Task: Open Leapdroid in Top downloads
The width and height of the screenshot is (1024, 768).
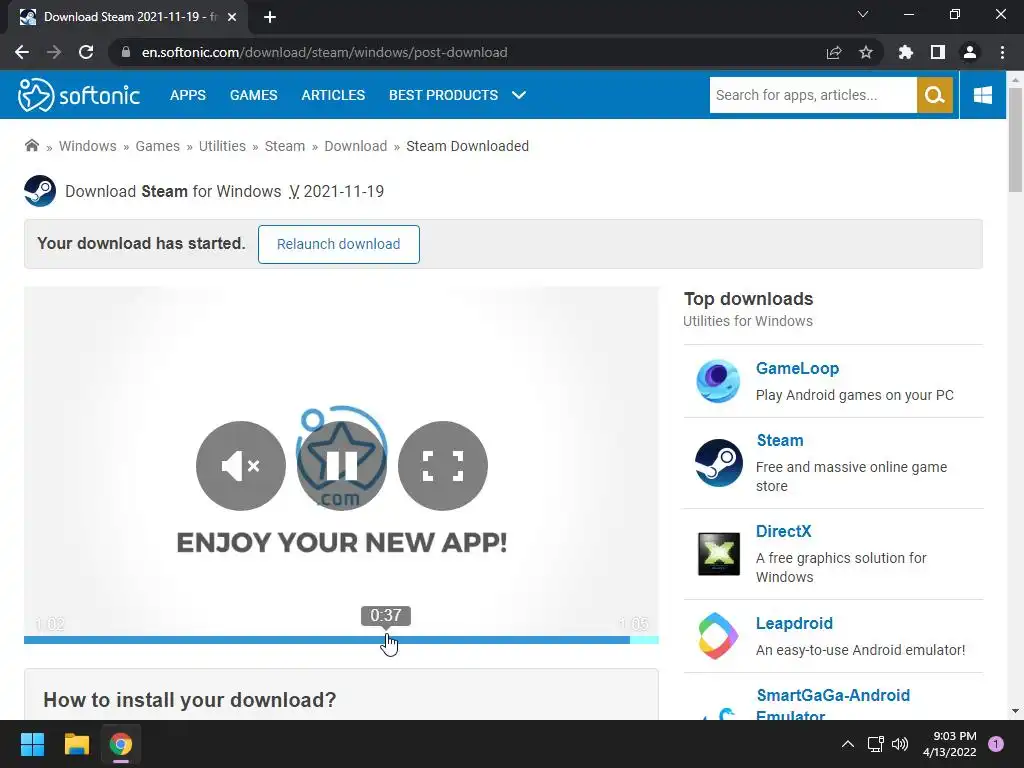Action: pyautogui.click(x=794, y=623)
